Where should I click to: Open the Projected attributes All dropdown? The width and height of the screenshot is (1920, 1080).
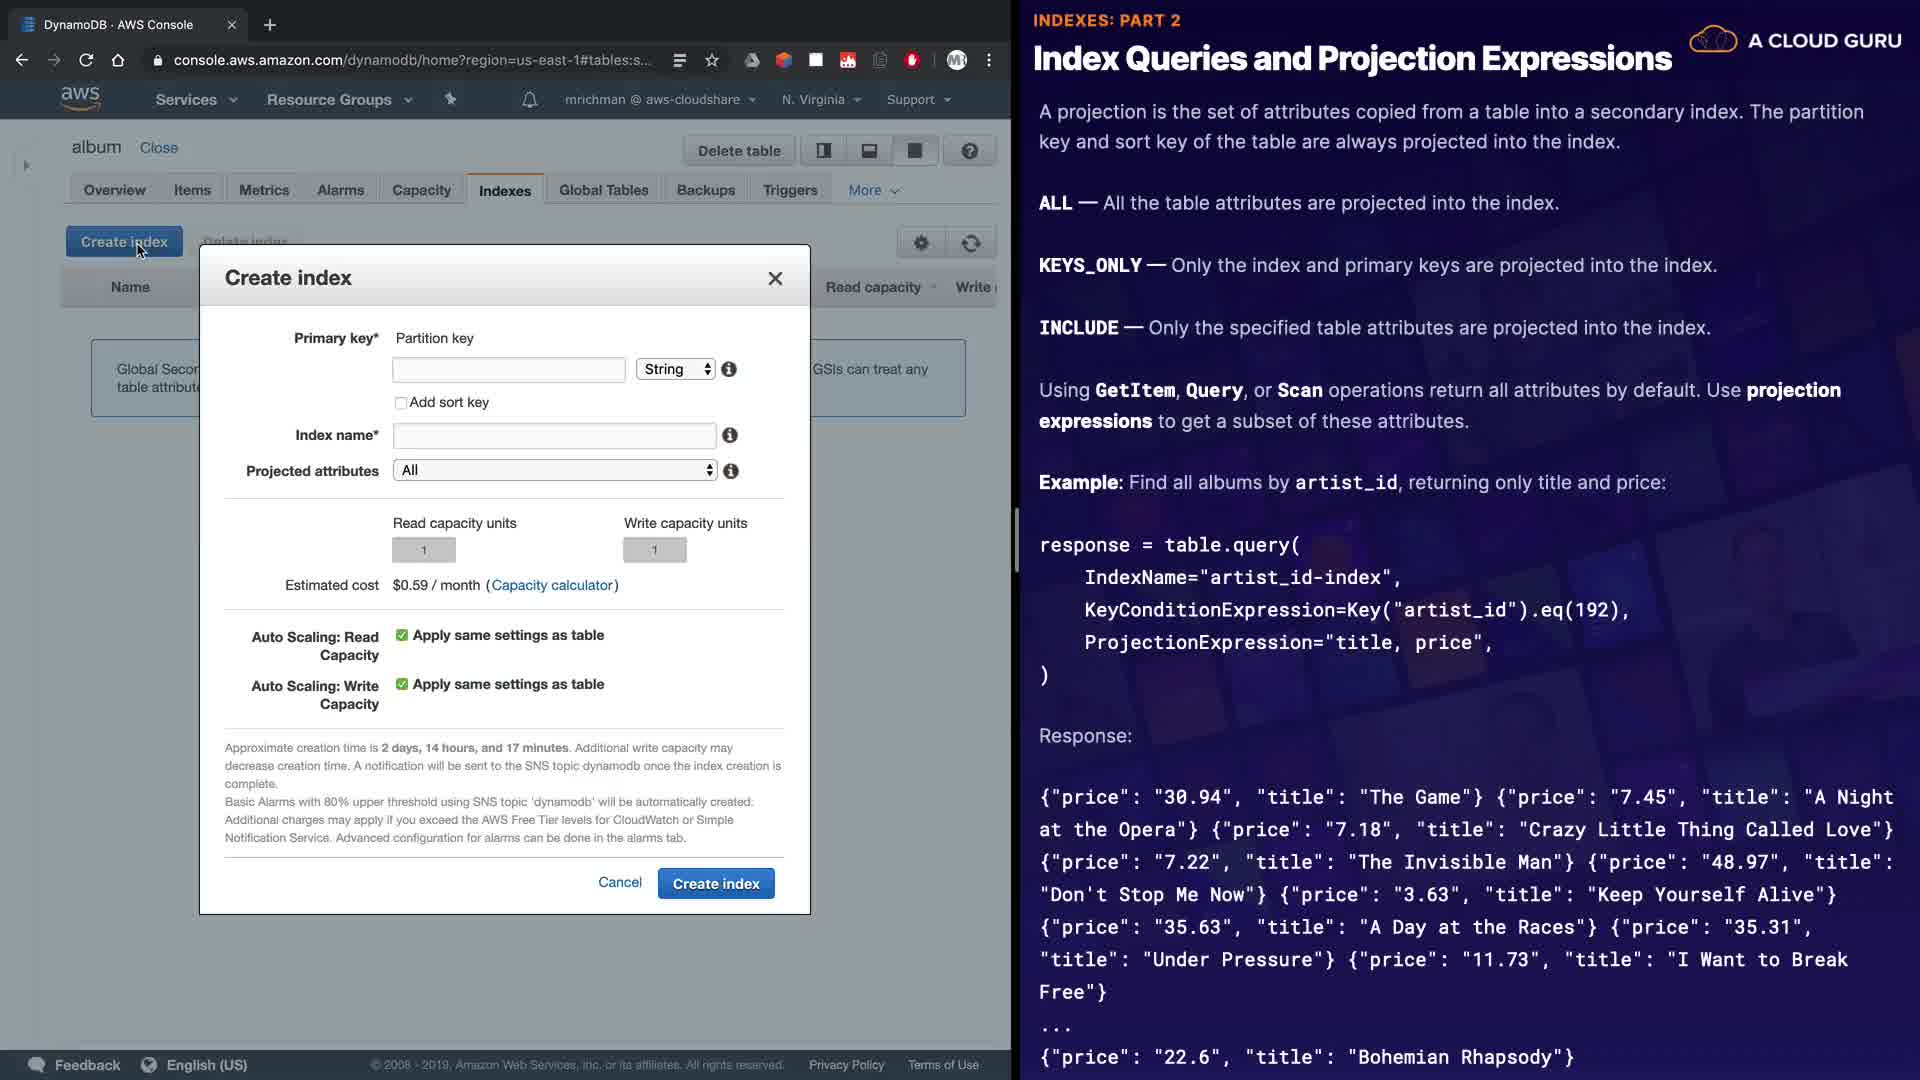[x=555, y=470]
